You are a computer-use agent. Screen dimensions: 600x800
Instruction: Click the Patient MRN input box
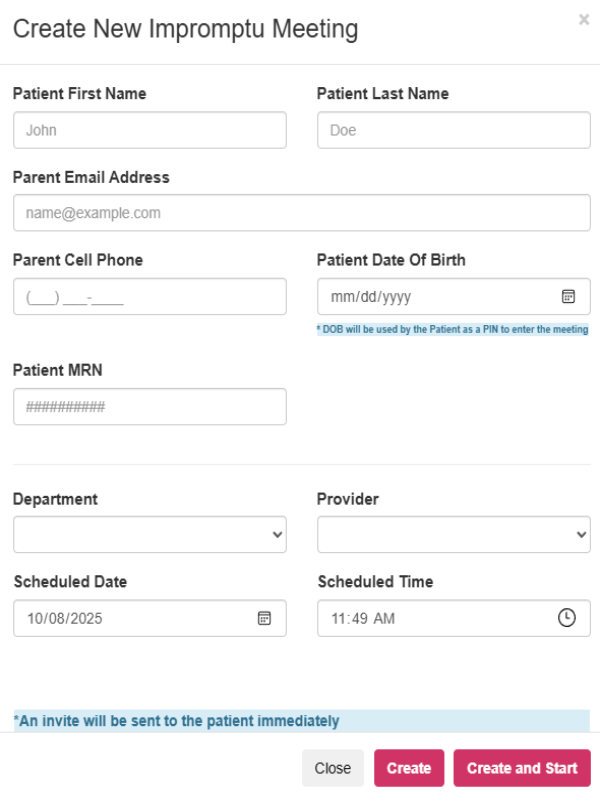click(150, 407)
